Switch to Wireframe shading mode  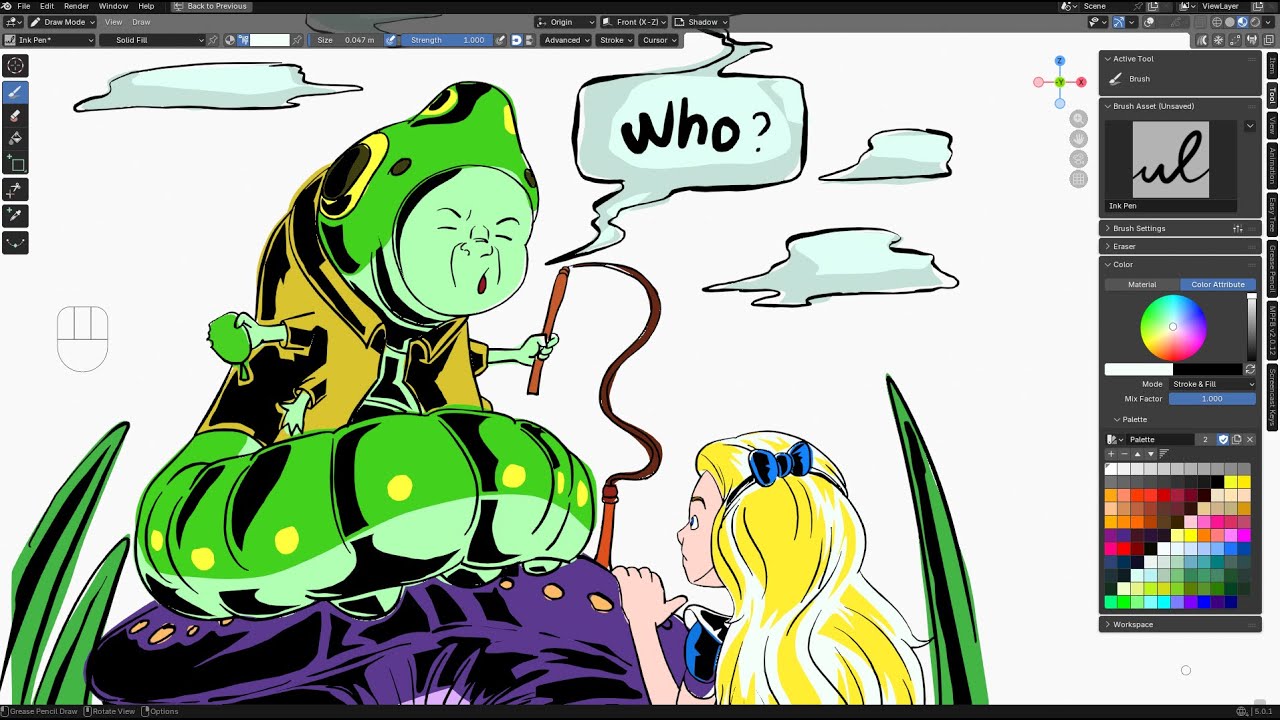[1218, 22]
